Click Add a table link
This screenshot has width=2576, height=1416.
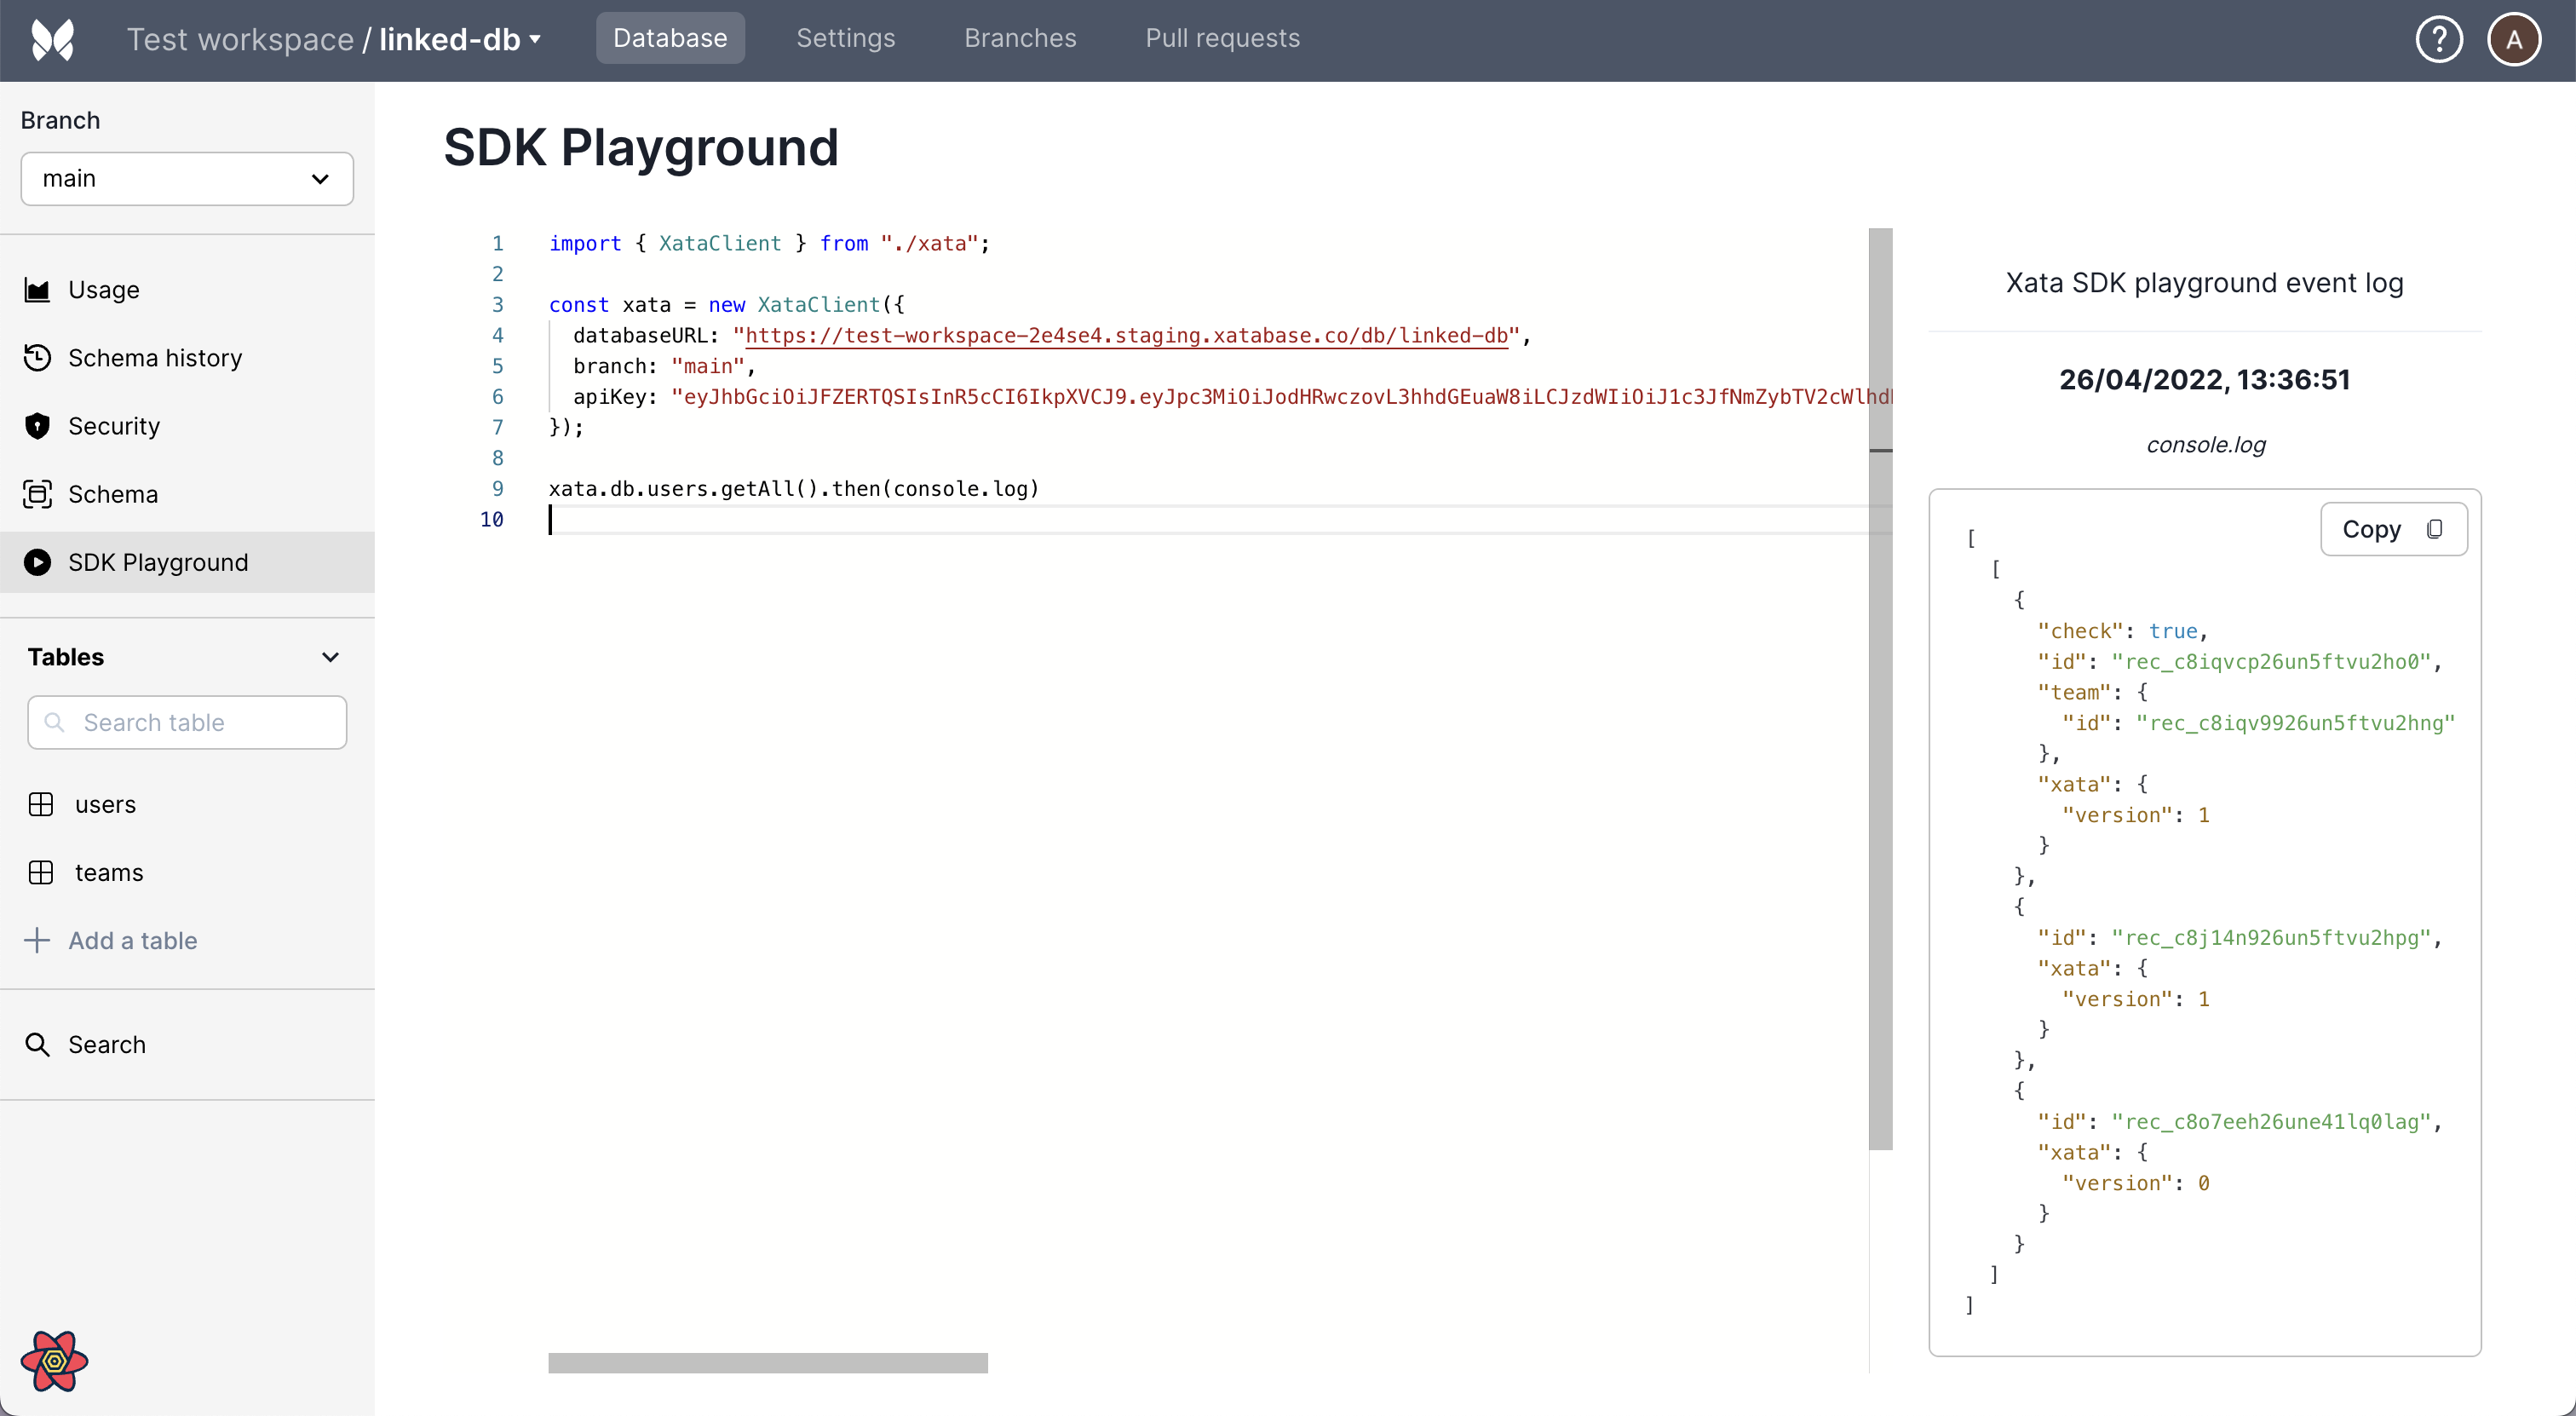[132, 940]
